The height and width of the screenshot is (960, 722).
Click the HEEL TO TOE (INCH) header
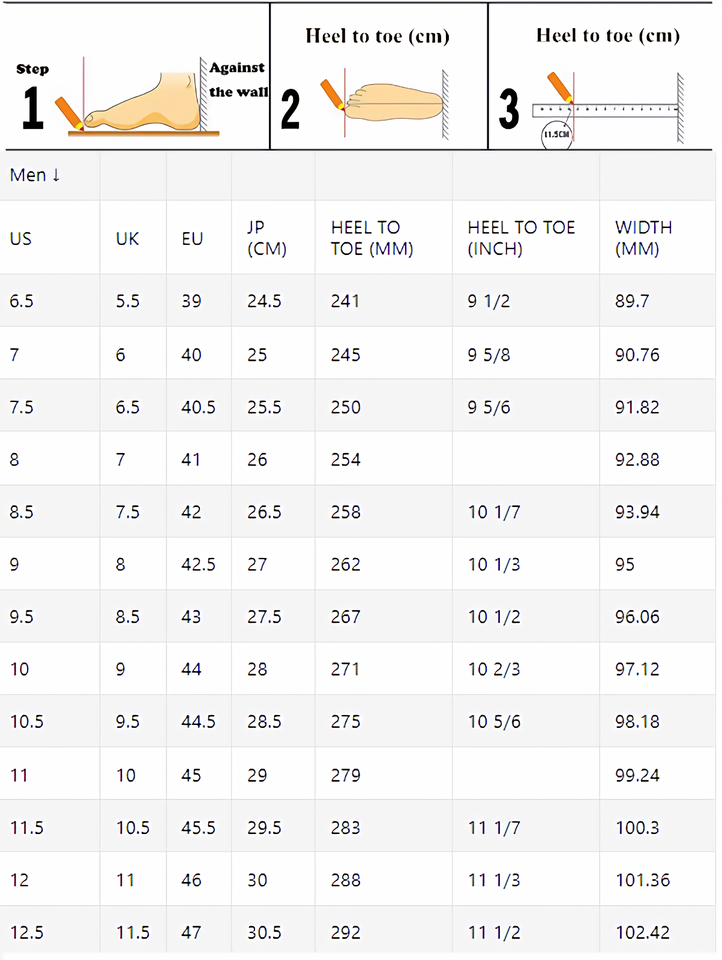(x=521, y=238)
